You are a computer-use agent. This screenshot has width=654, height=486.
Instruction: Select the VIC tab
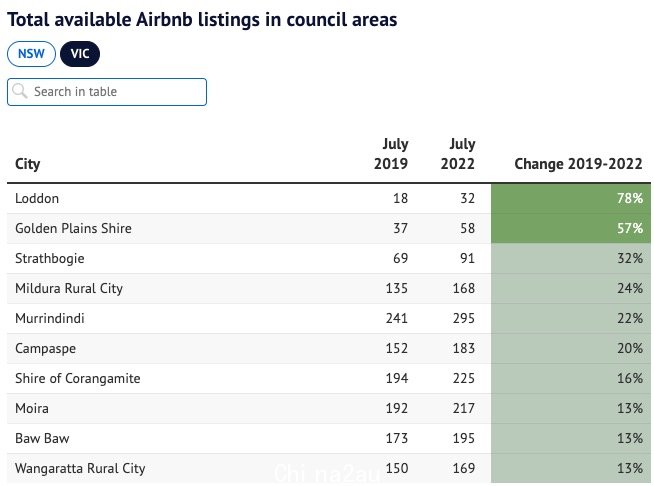coord(80,54)
